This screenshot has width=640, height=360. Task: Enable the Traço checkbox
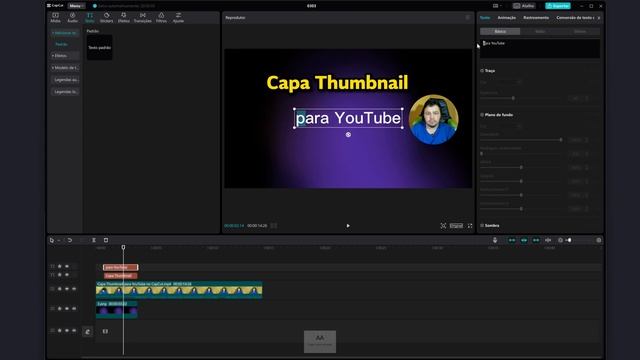click(x=482, y=71)
